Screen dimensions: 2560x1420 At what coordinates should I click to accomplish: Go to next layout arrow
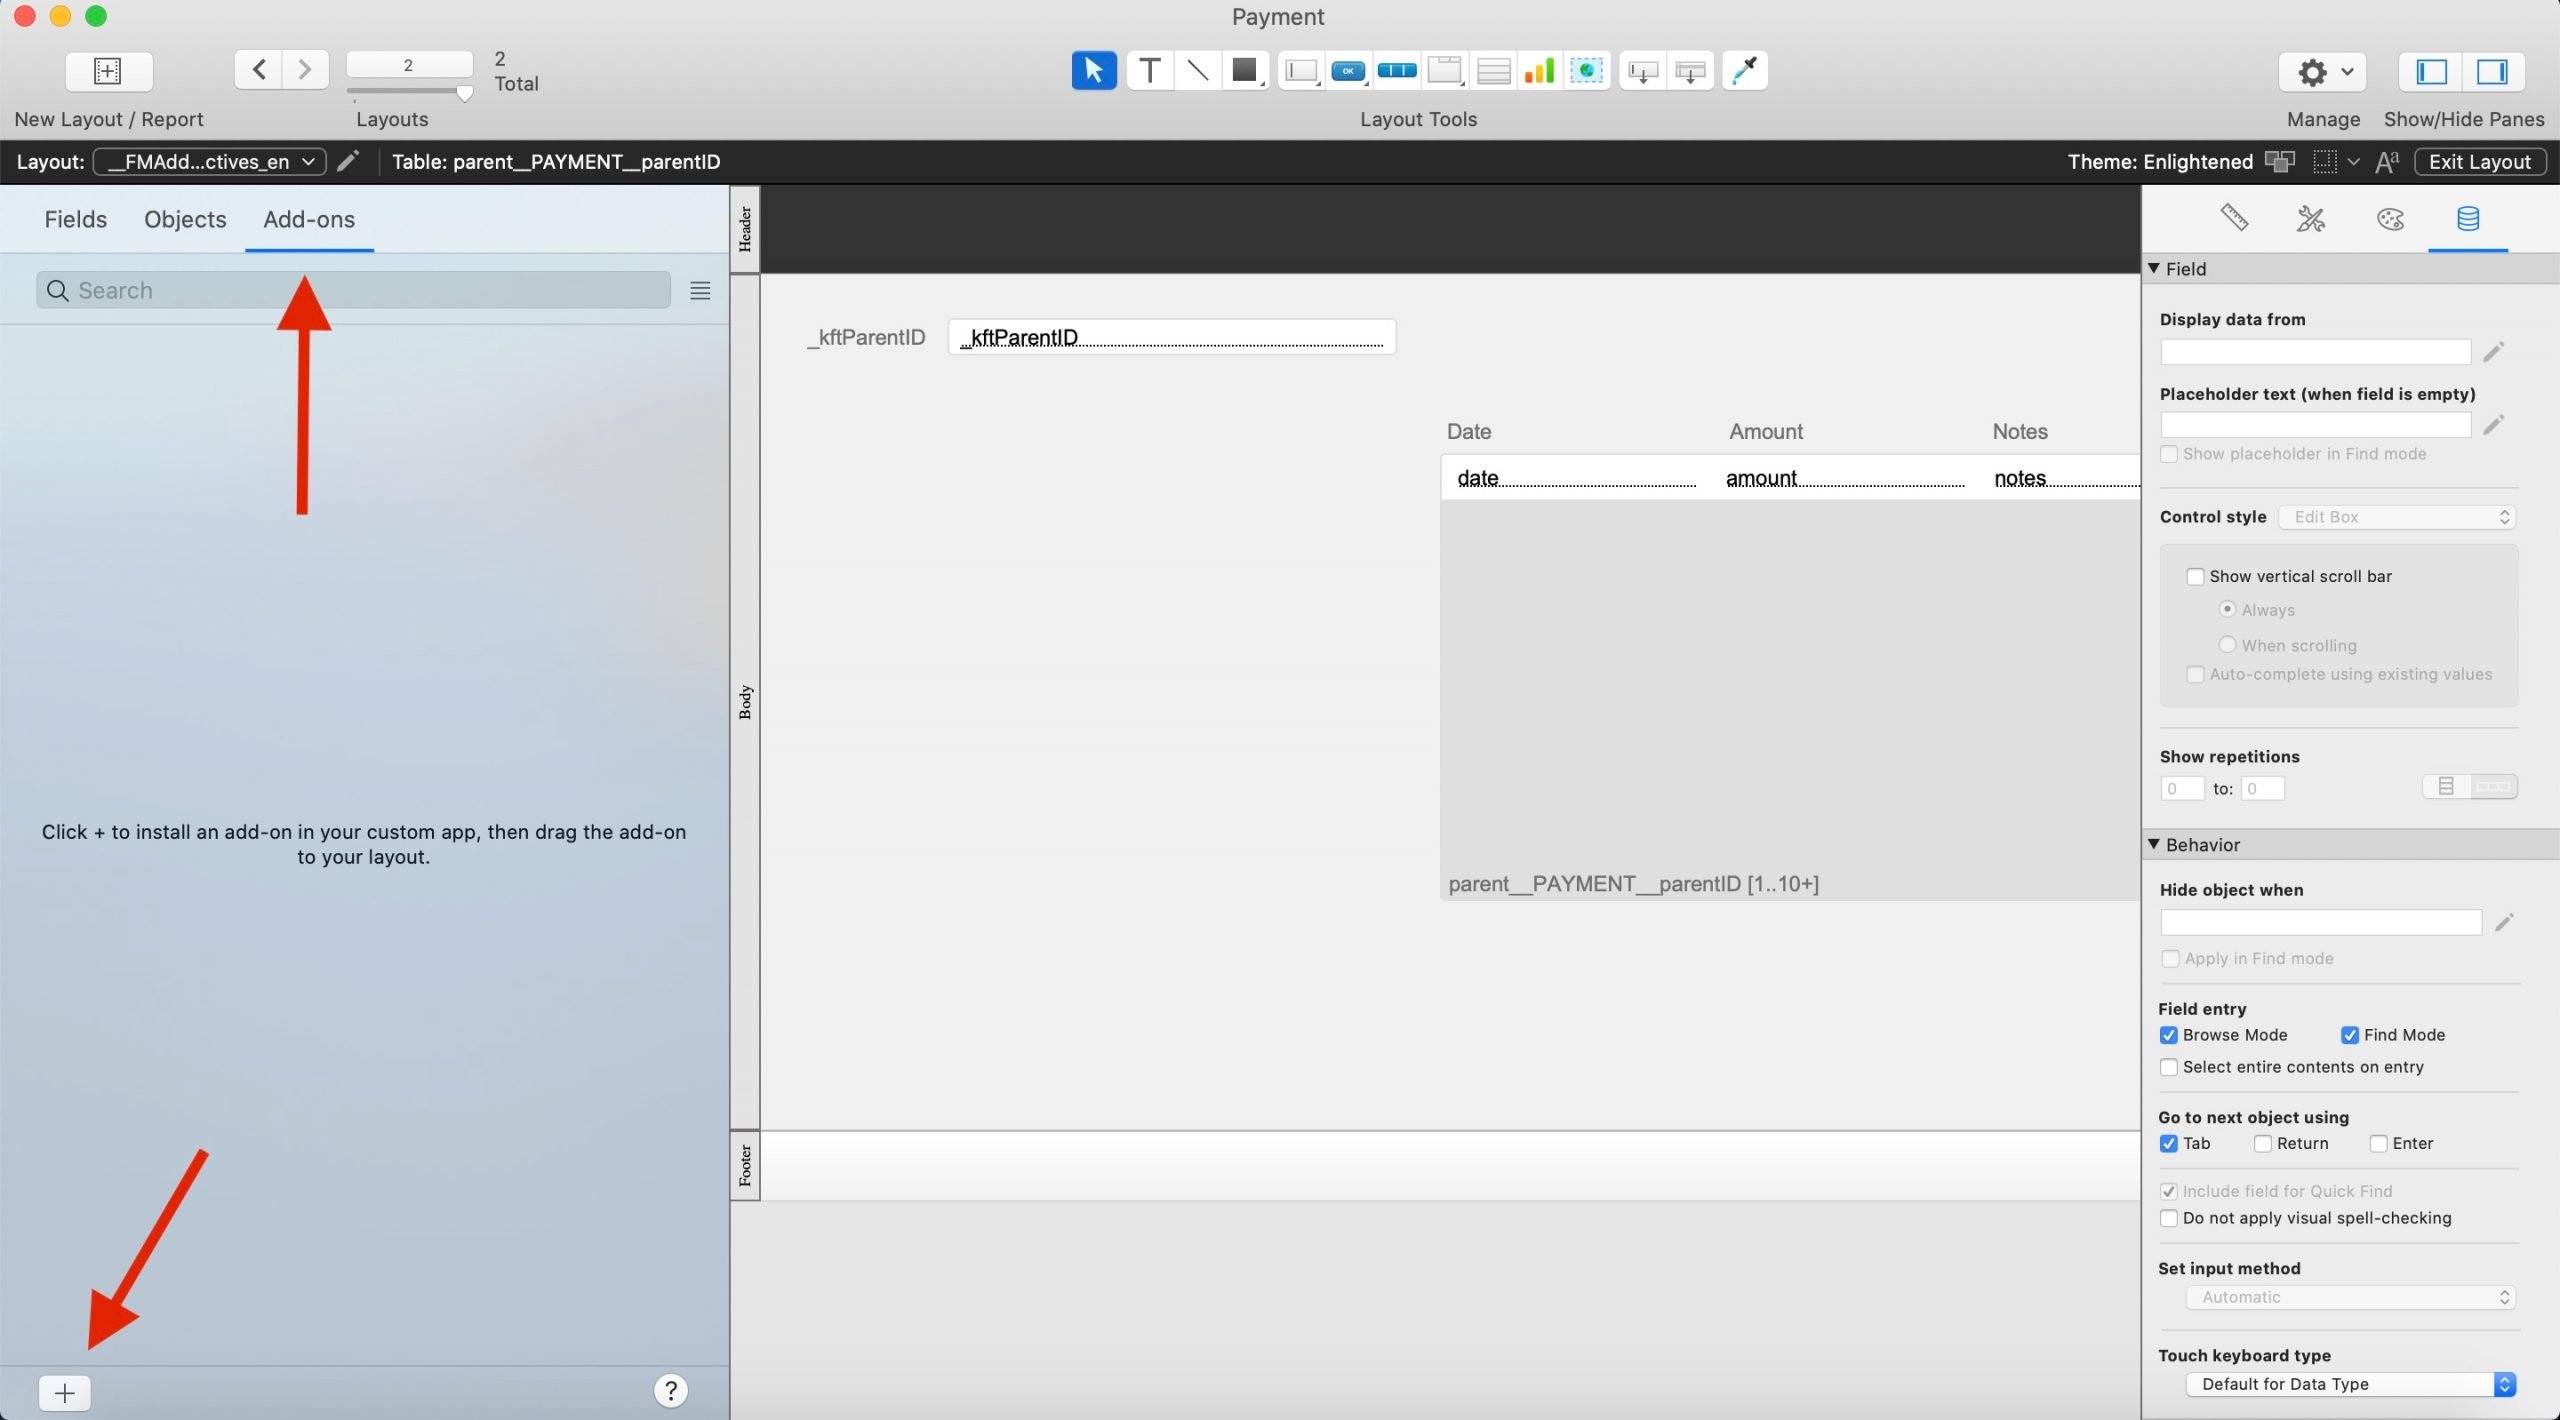pyautogui.click(x=306, y=69)
